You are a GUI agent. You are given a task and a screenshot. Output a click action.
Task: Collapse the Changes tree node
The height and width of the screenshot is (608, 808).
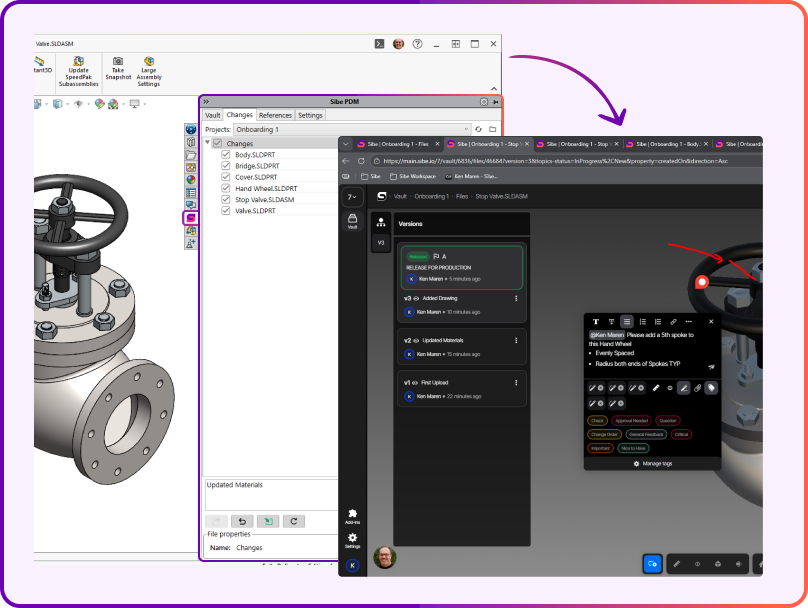pos(208,143)
